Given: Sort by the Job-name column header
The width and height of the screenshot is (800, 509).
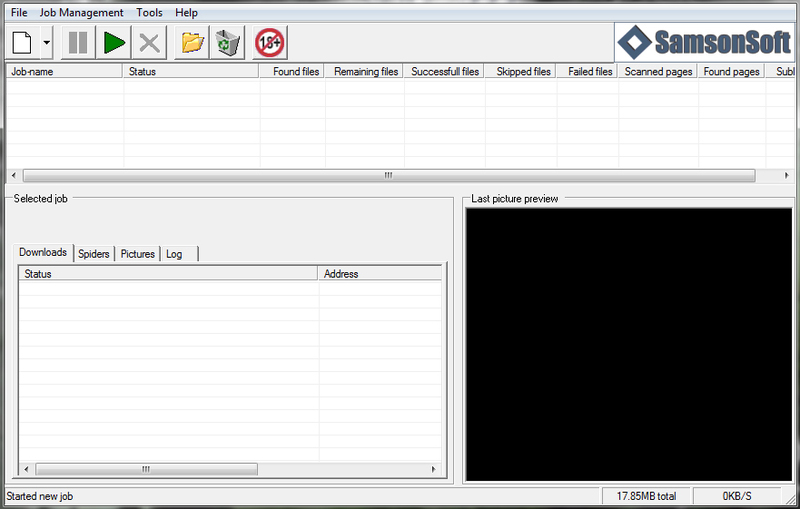Looking at the screenshot, I should tap(64, 71).
